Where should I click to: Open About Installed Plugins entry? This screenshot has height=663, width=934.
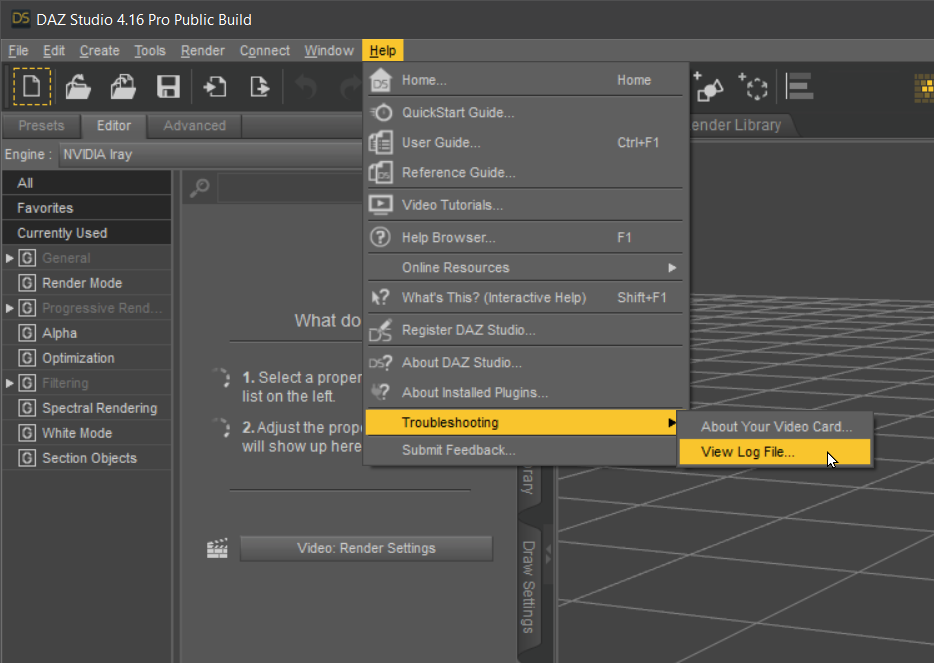click(x=525, y=393)
